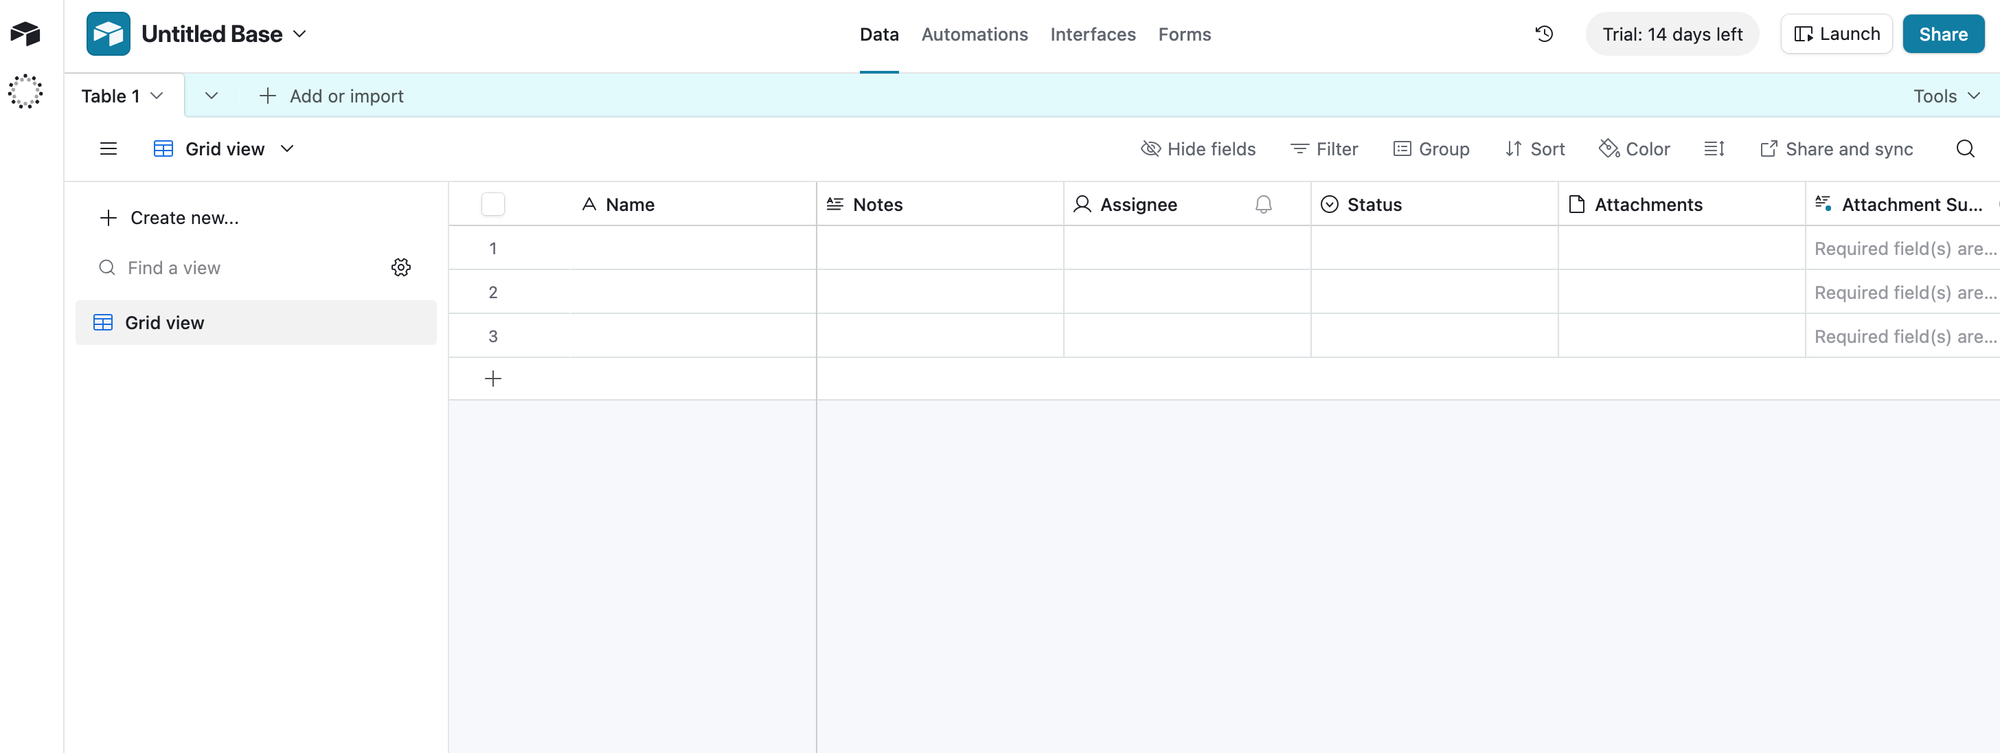Switch to the Automations tab
The width and height of the screenshot is (2000, 753).
coord(974,34)
